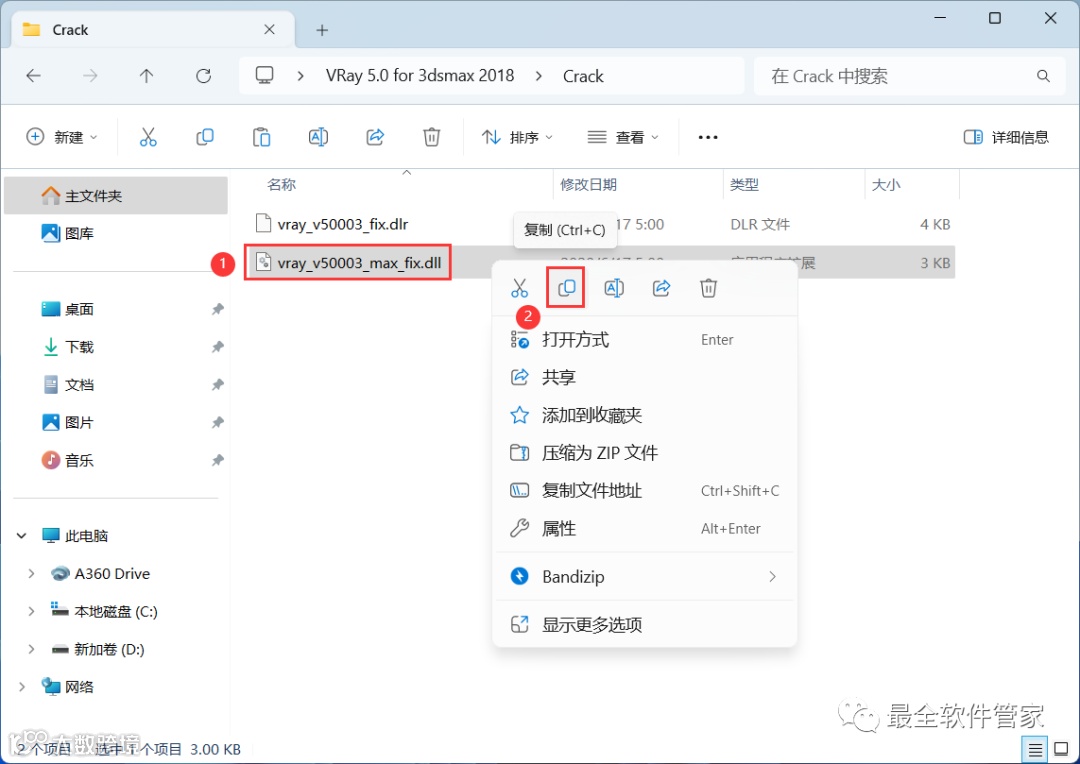
Task: Click the Rename icon in the toolbar
Action: (x=318, y=137)
